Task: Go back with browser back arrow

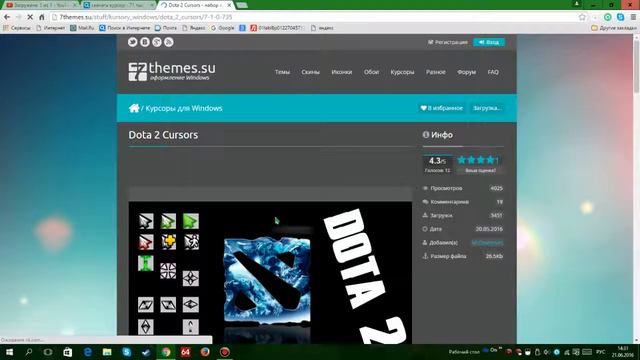Action: 7,17
